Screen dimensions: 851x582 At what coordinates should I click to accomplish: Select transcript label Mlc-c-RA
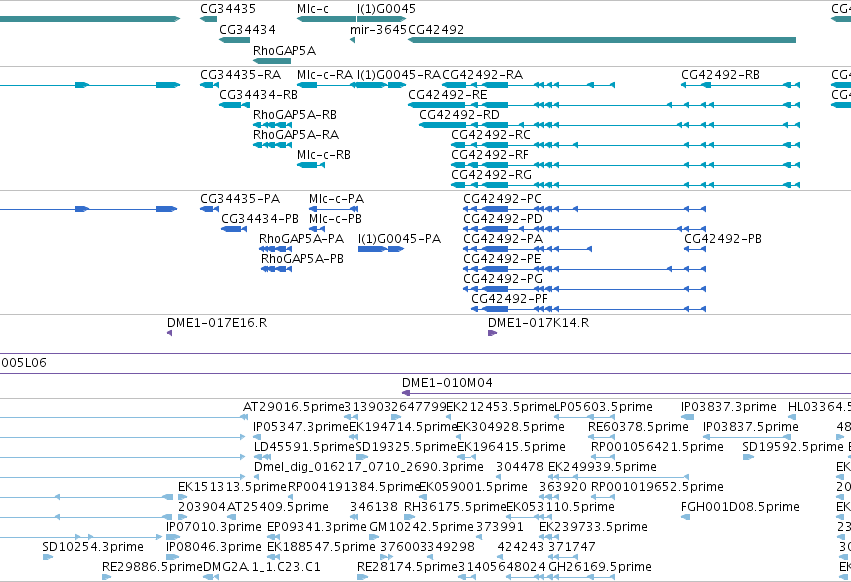click(325, 75)
